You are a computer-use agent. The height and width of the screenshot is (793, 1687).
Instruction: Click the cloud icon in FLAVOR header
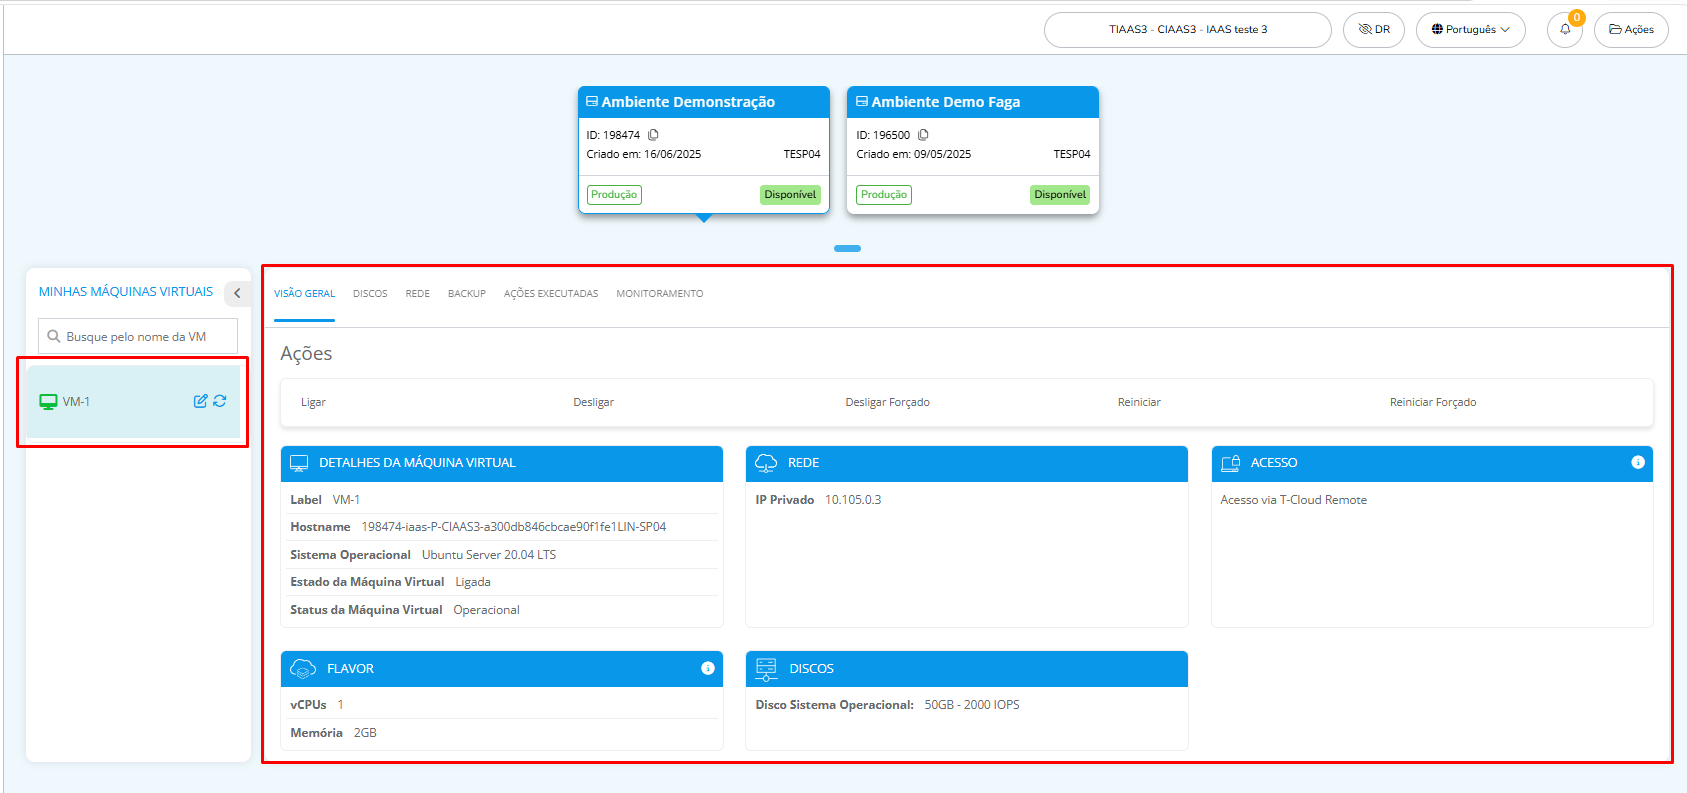pos(303,668)
